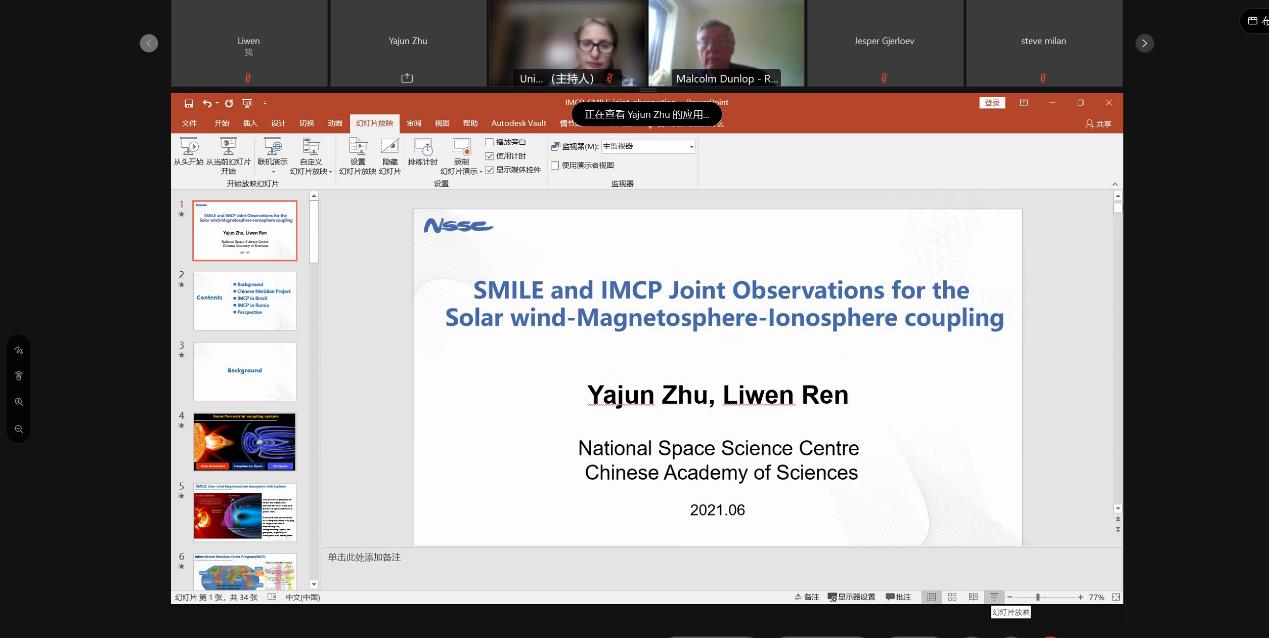Click the Ribbon Display Options icon
1269x638 pixels.
pos(1024,103)
